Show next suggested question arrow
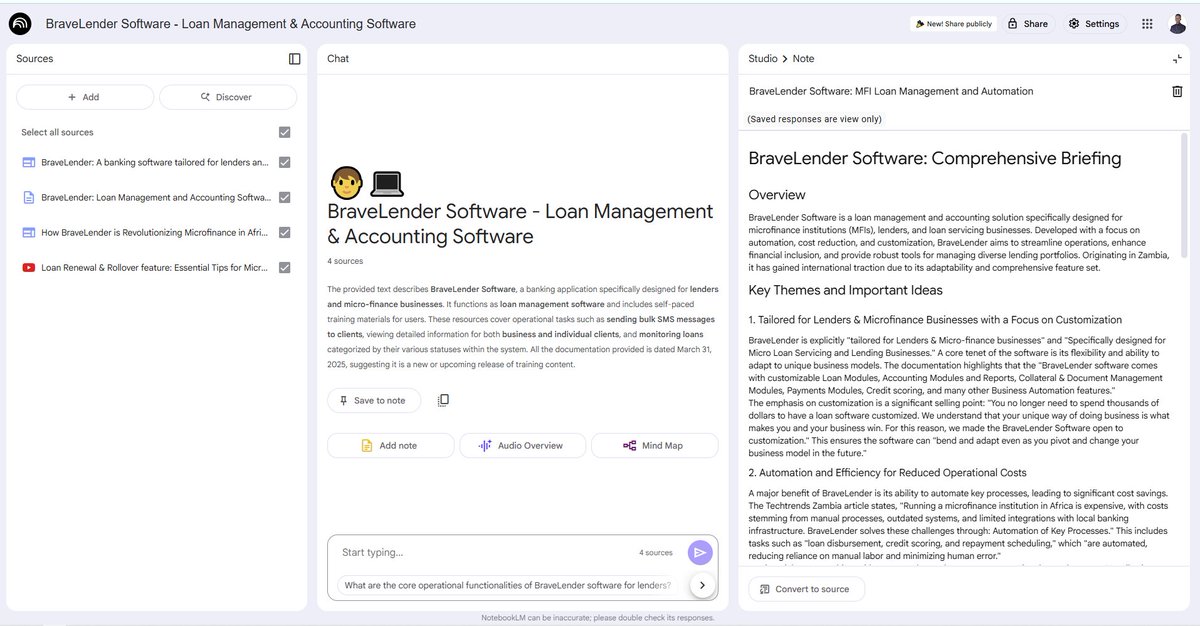Image resolution: width=1200 pixels, height=626 pixels. click(703, 585)
